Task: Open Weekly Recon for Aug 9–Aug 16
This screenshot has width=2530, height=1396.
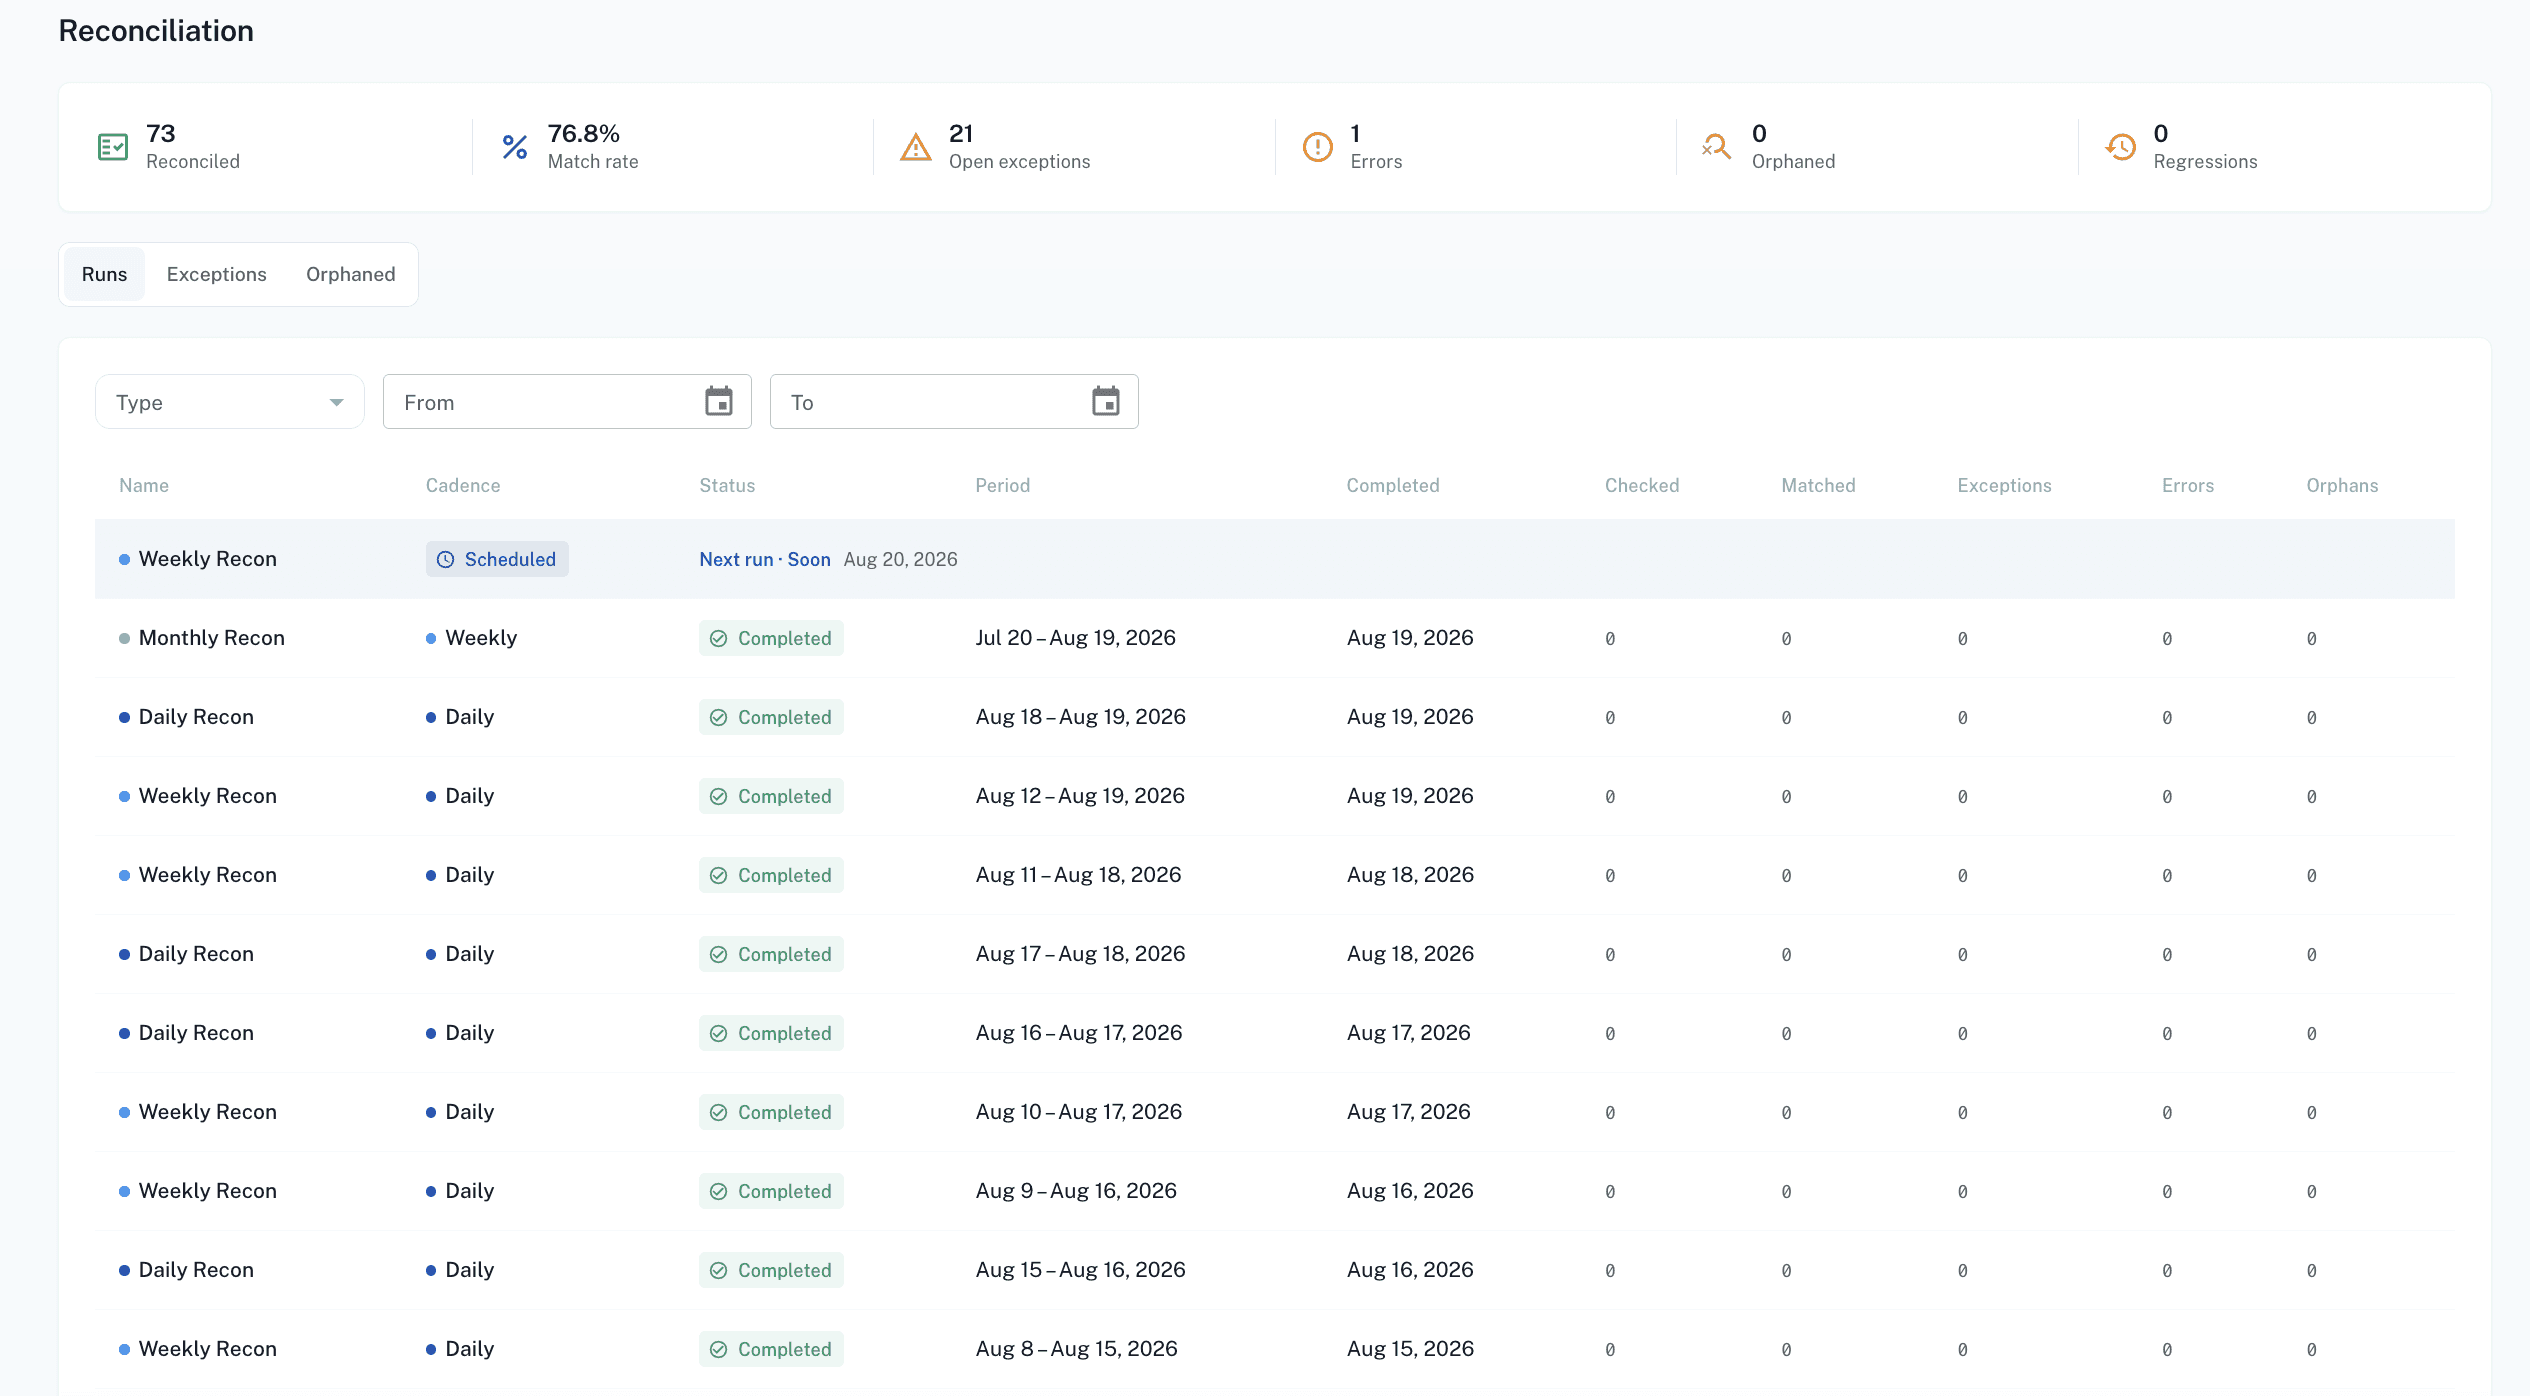Action: click(1275, 1191)
